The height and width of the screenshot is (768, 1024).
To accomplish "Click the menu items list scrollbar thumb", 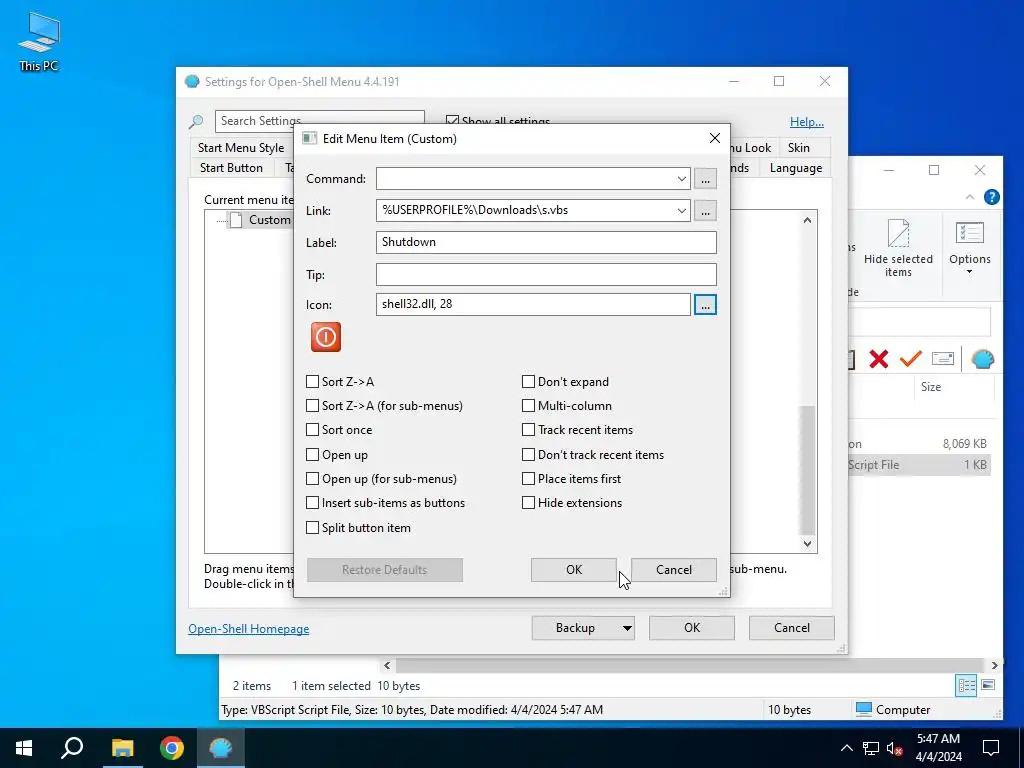I will 808,470.
